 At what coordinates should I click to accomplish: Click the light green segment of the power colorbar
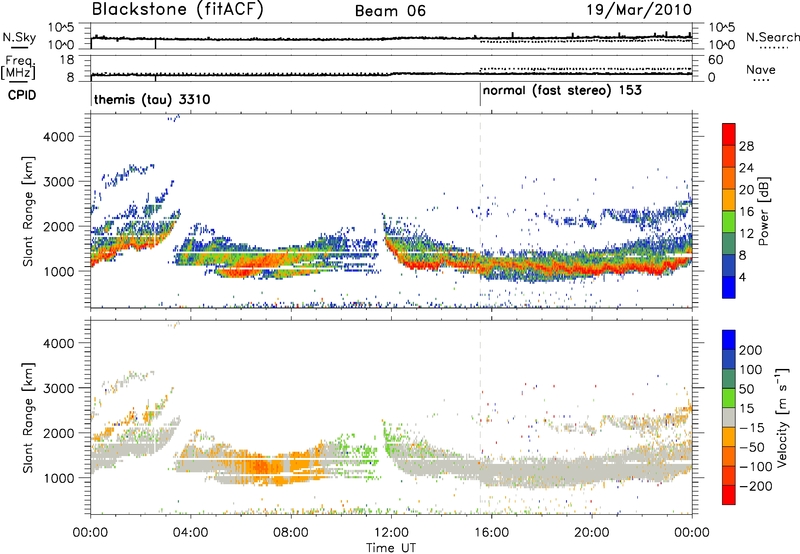[729, 222]
